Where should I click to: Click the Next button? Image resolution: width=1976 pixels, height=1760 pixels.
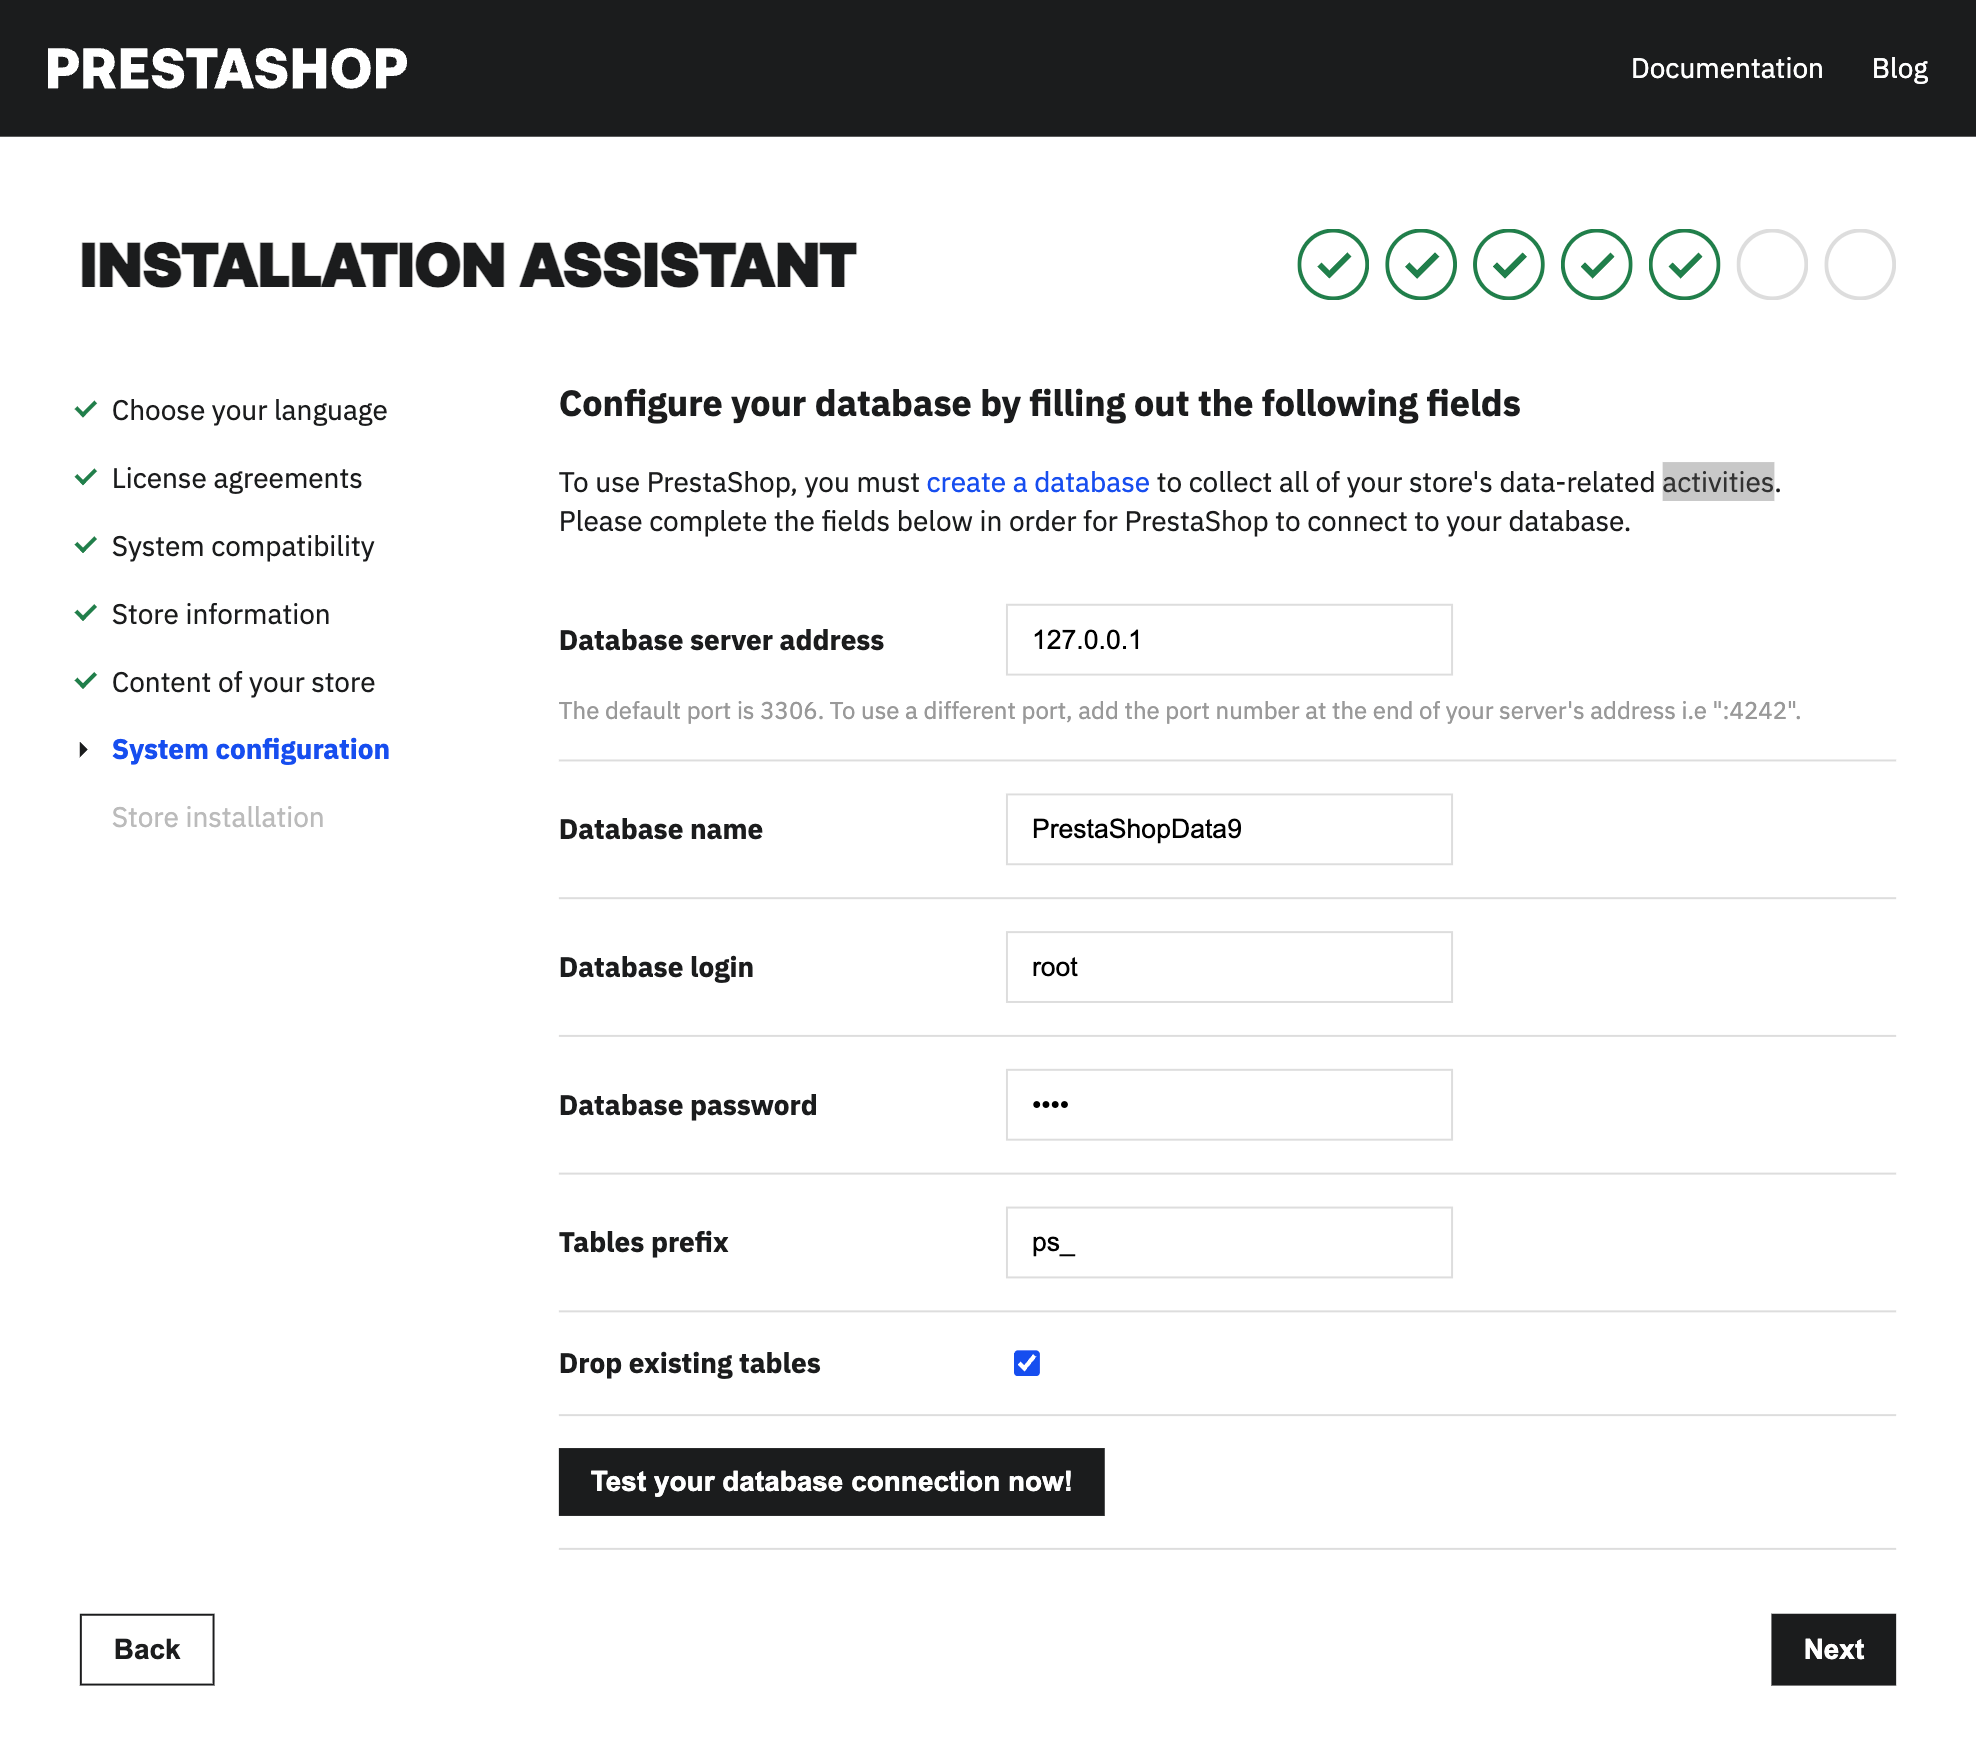[x=1833, y=1649]
